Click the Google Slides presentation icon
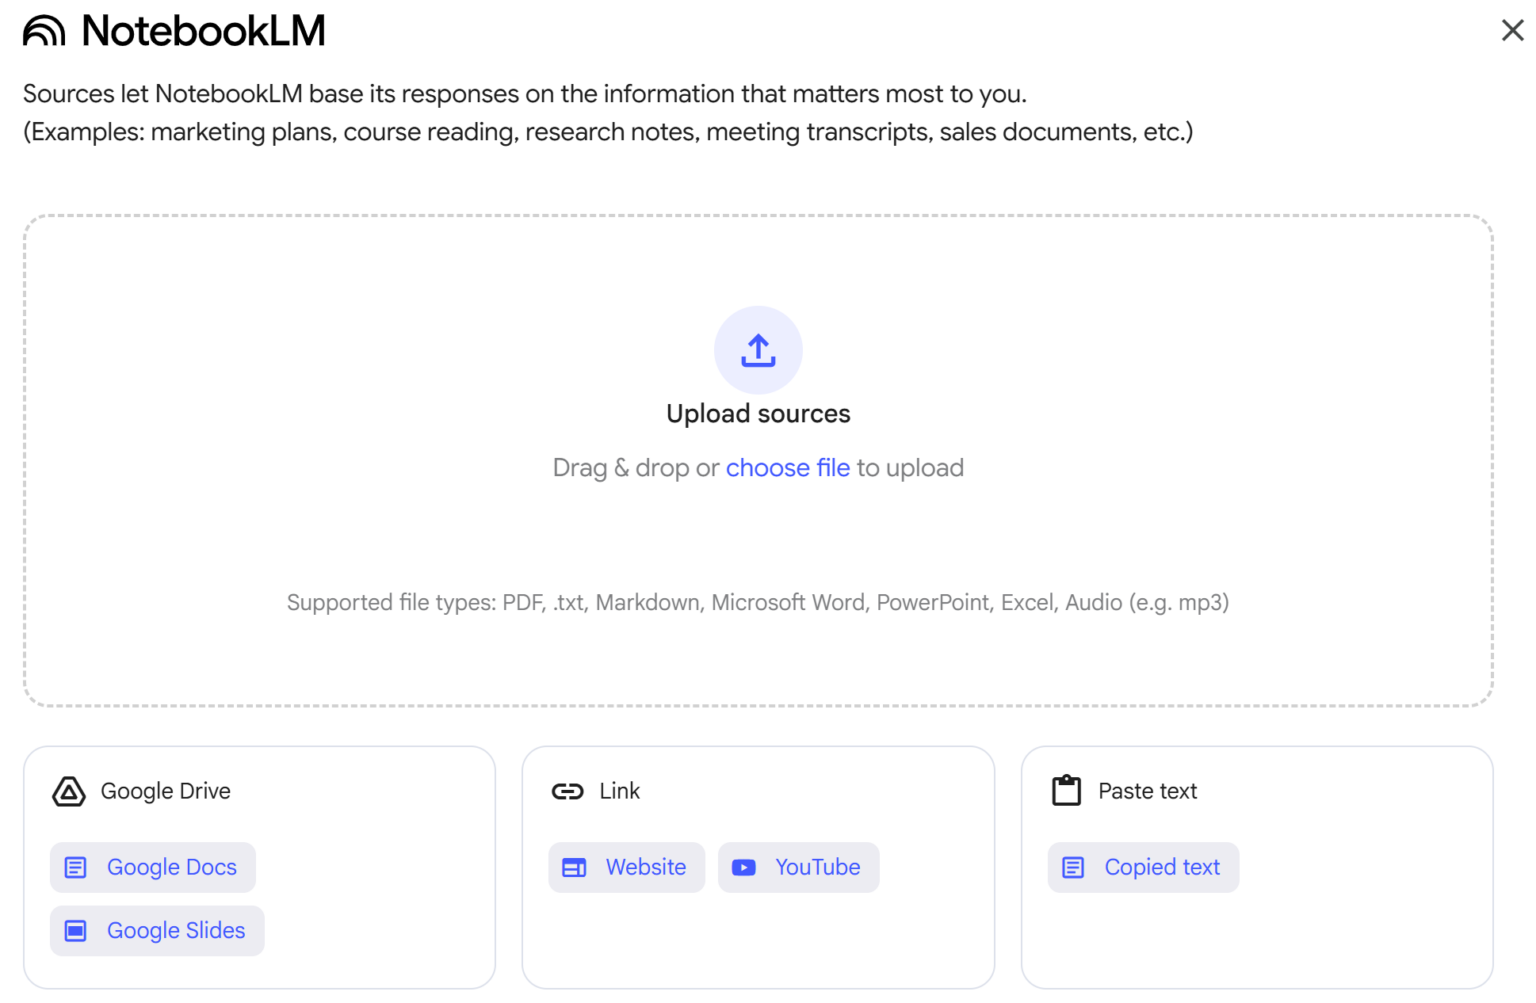 click(x=76, y=930)
